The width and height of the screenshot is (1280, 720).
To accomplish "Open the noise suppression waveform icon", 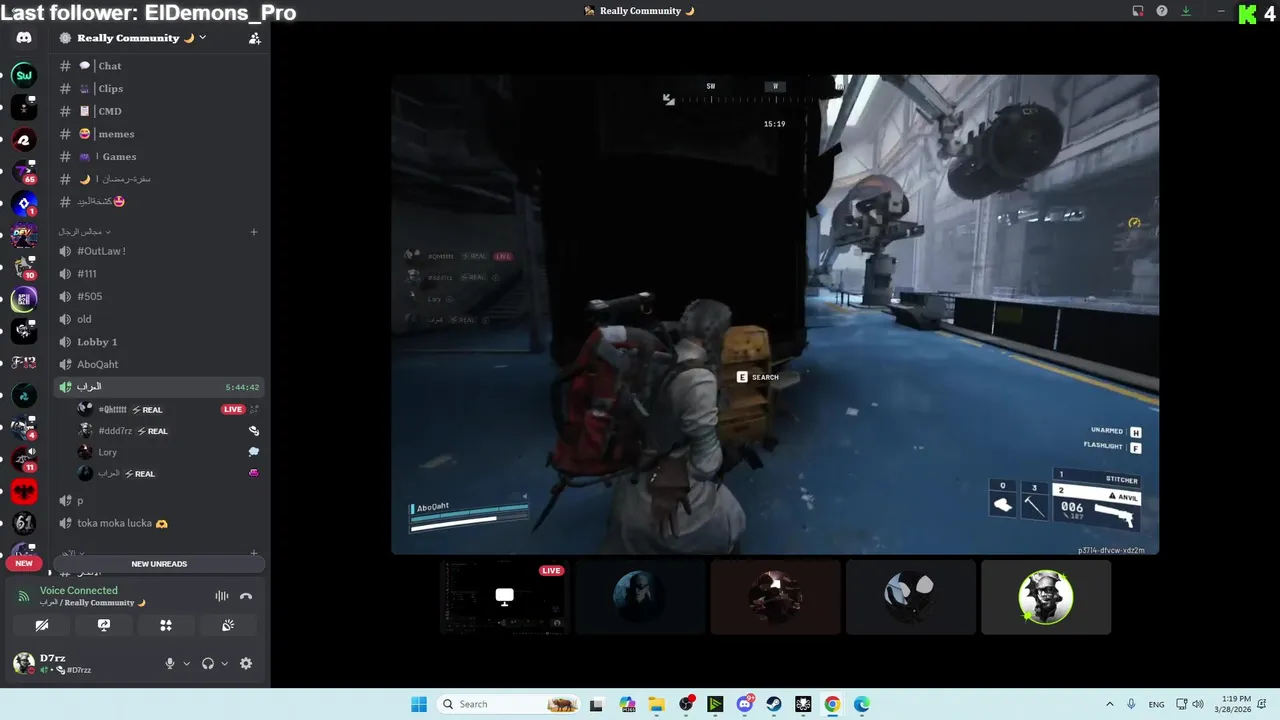I will pos(222,596).
